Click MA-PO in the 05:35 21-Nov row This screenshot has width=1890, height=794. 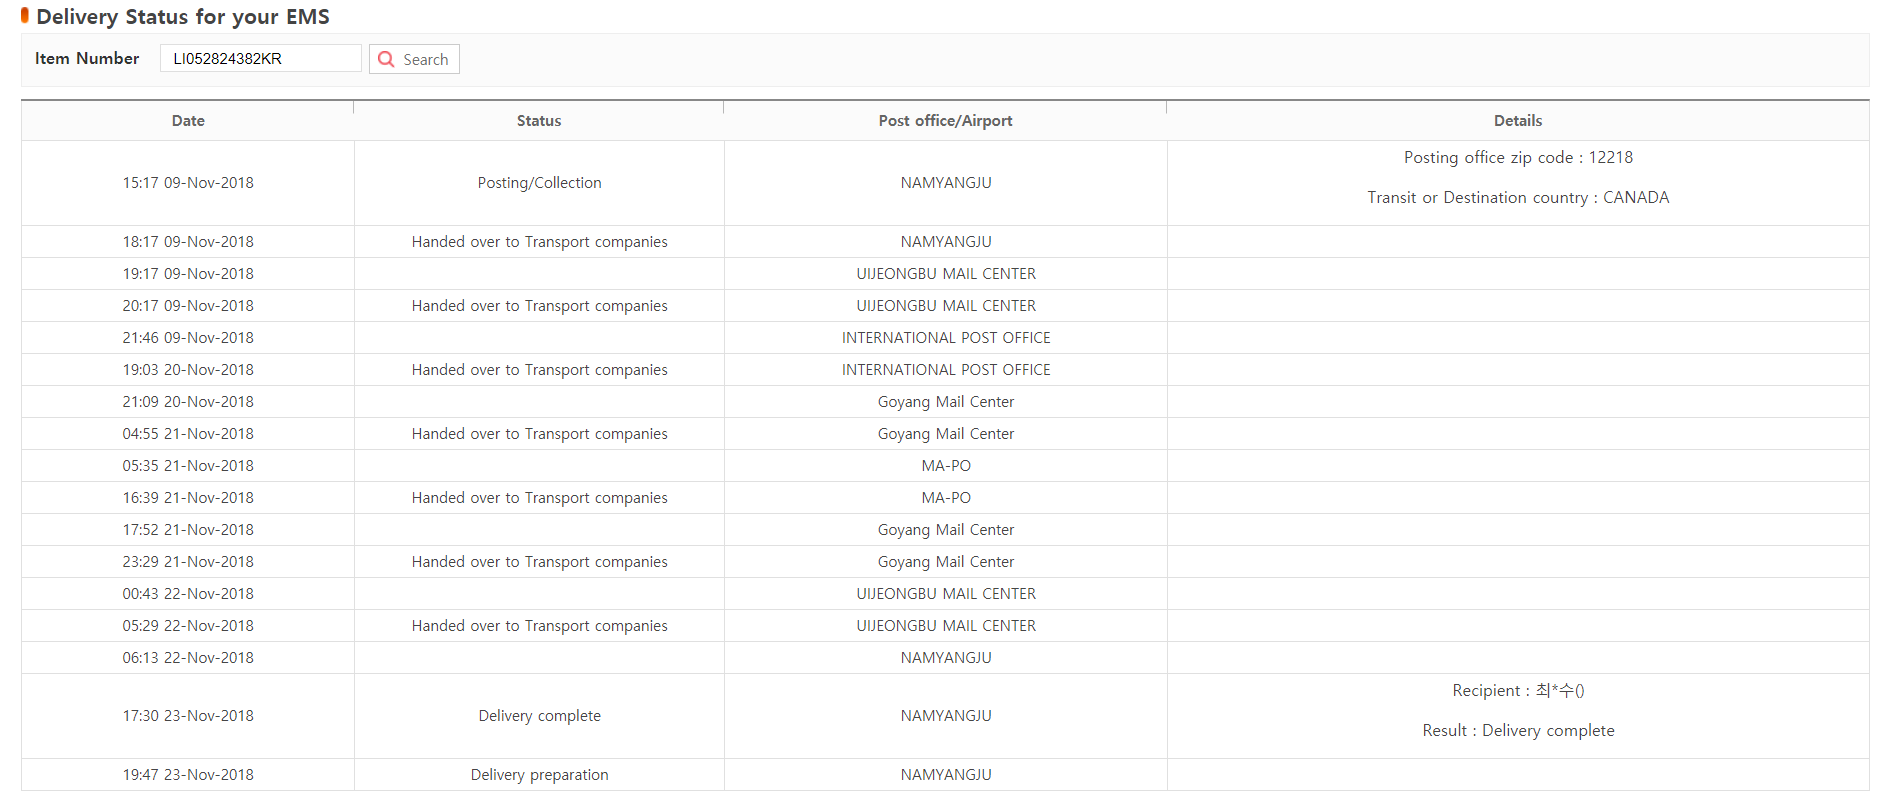pyautogui.click(x=946, y=466)
